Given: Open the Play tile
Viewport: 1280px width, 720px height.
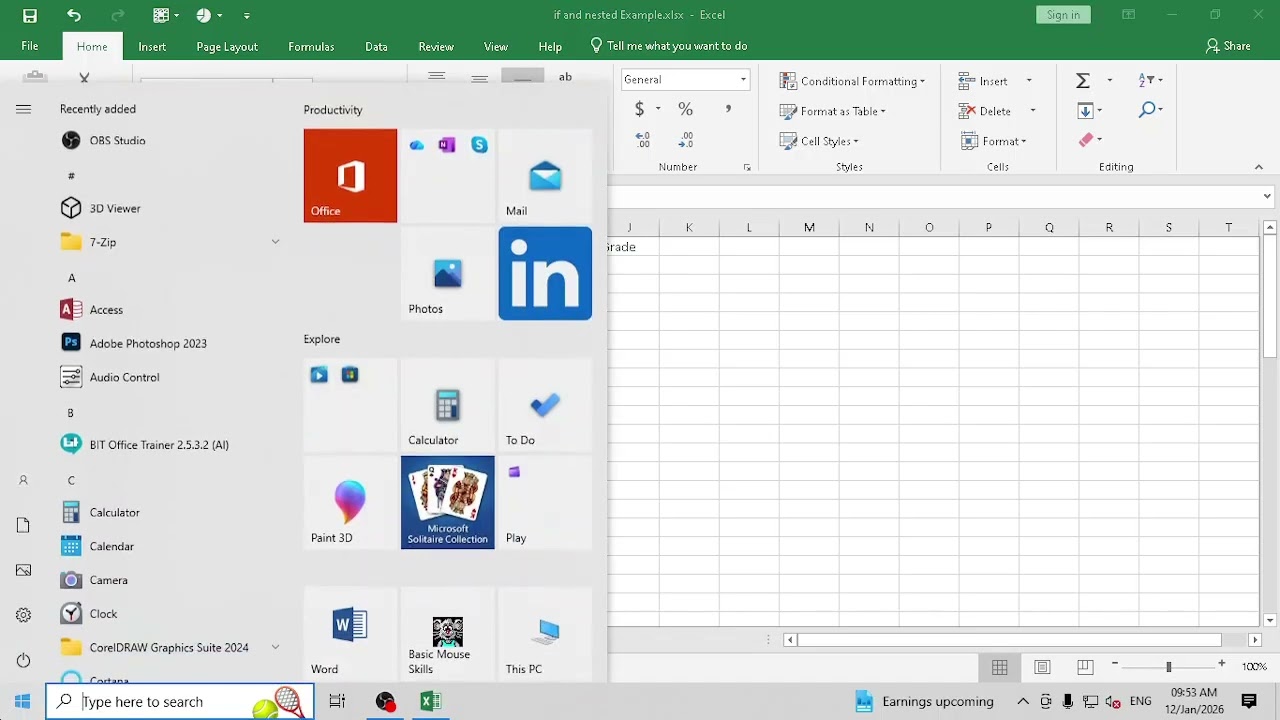Looking at the screenshot, I should tap(545, 503).
